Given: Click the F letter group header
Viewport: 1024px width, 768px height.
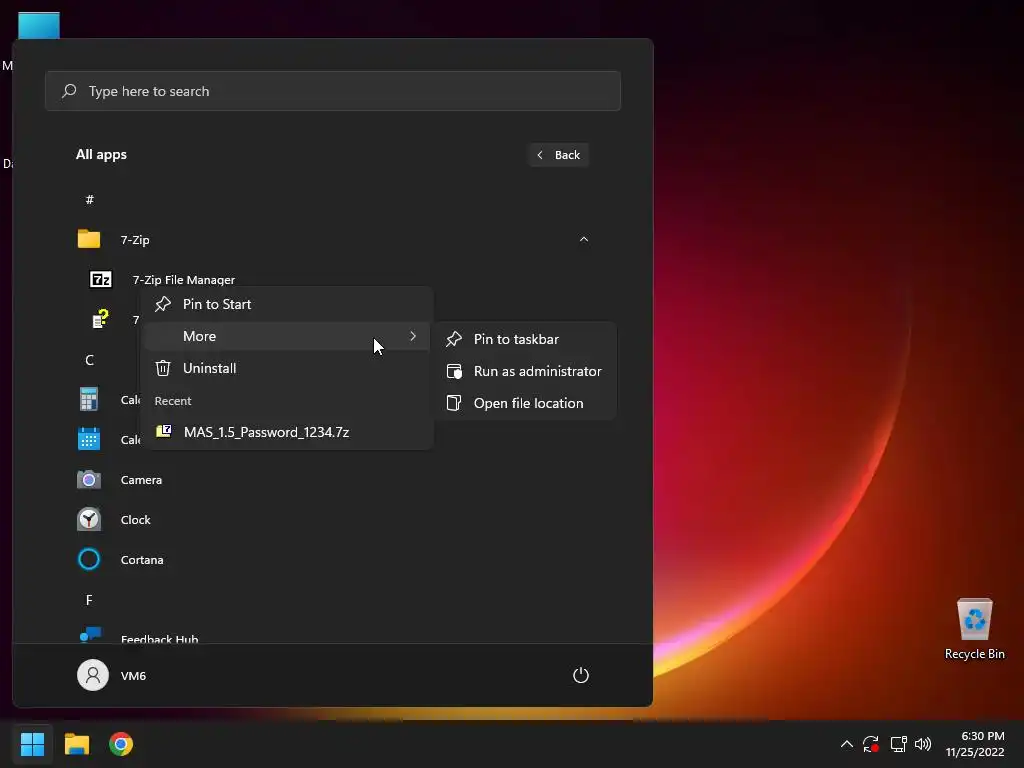Looking at the screenshot, I should (89, 600).
